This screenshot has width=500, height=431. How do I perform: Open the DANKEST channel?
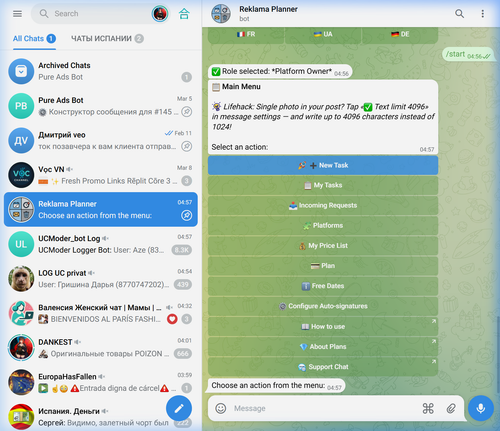click(100, 348)
